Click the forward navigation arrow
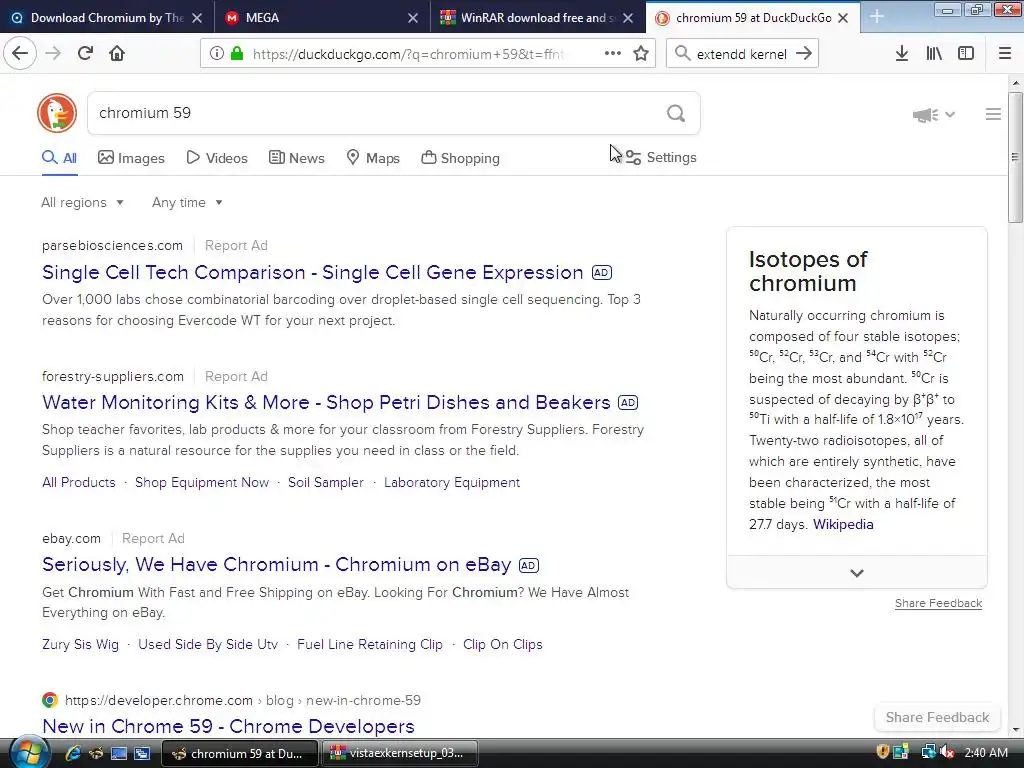 point(53,53)
